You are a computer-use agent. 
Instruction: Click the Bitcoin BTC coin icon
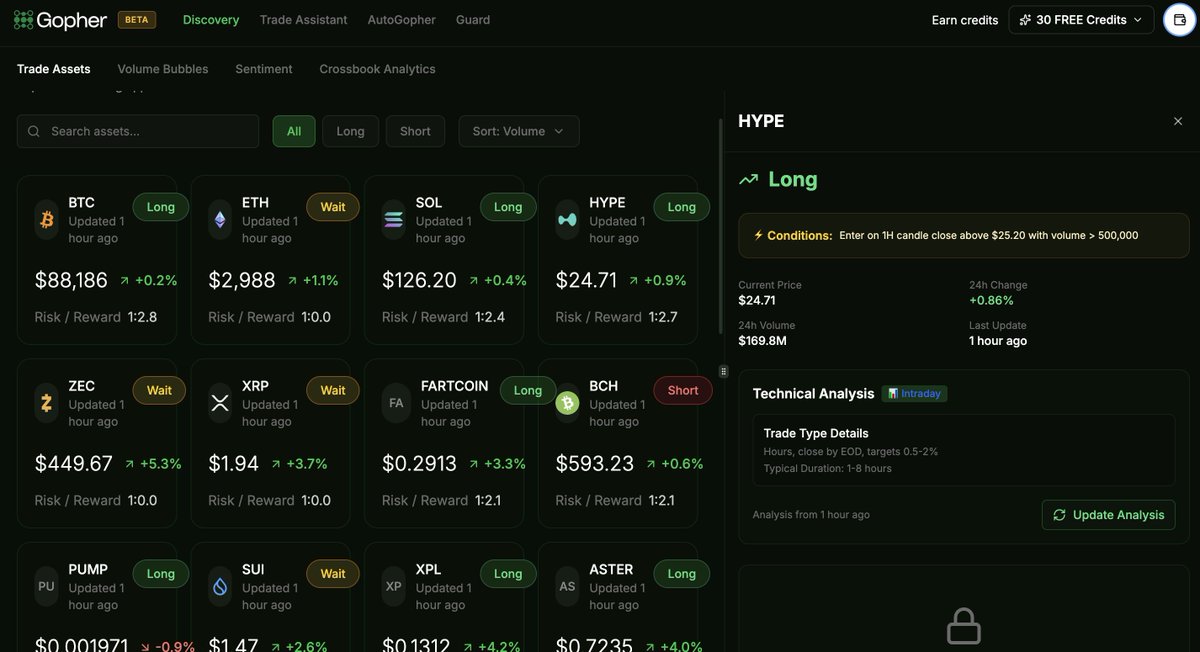(x=47, y=220)
